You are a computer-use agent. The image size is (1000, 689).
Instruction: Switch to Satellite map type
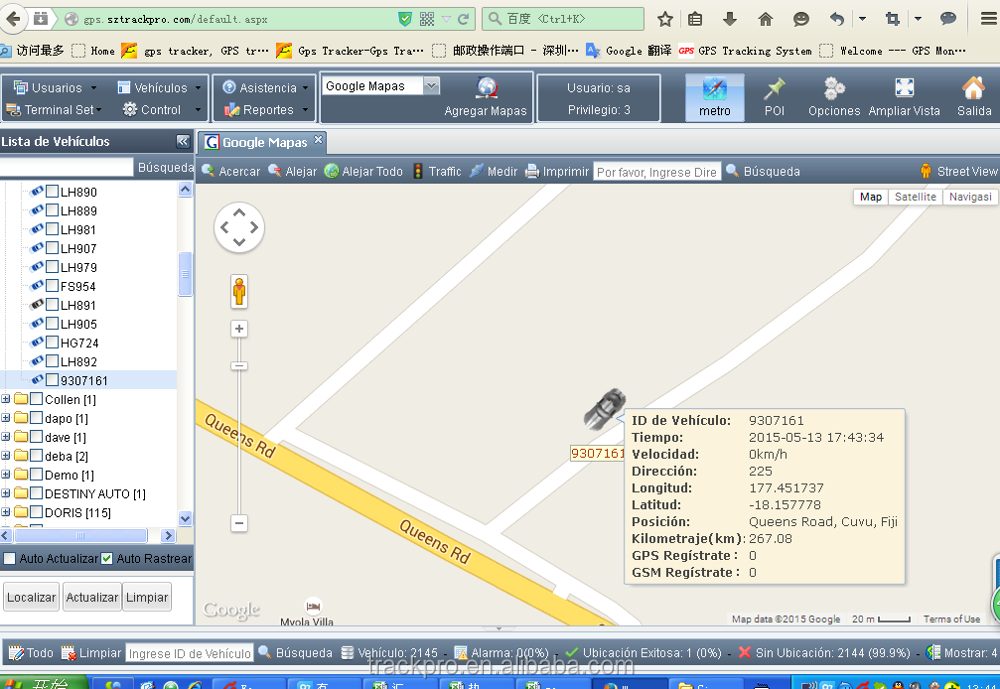tap(915, 196)
